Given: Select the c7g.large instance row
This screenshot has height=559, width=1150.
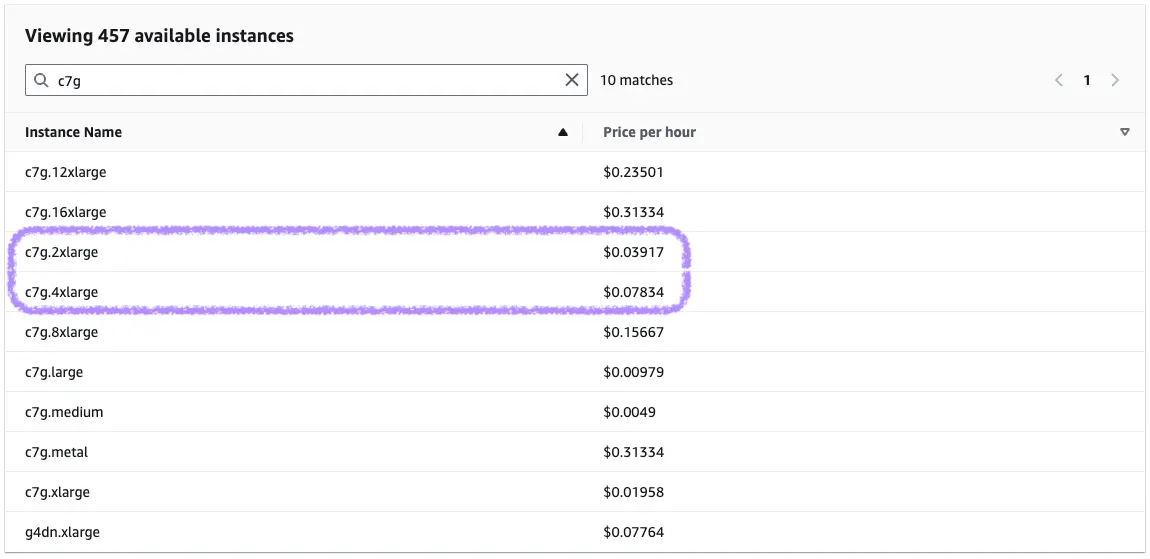Looking at the screenshot, I should point(54,372).
